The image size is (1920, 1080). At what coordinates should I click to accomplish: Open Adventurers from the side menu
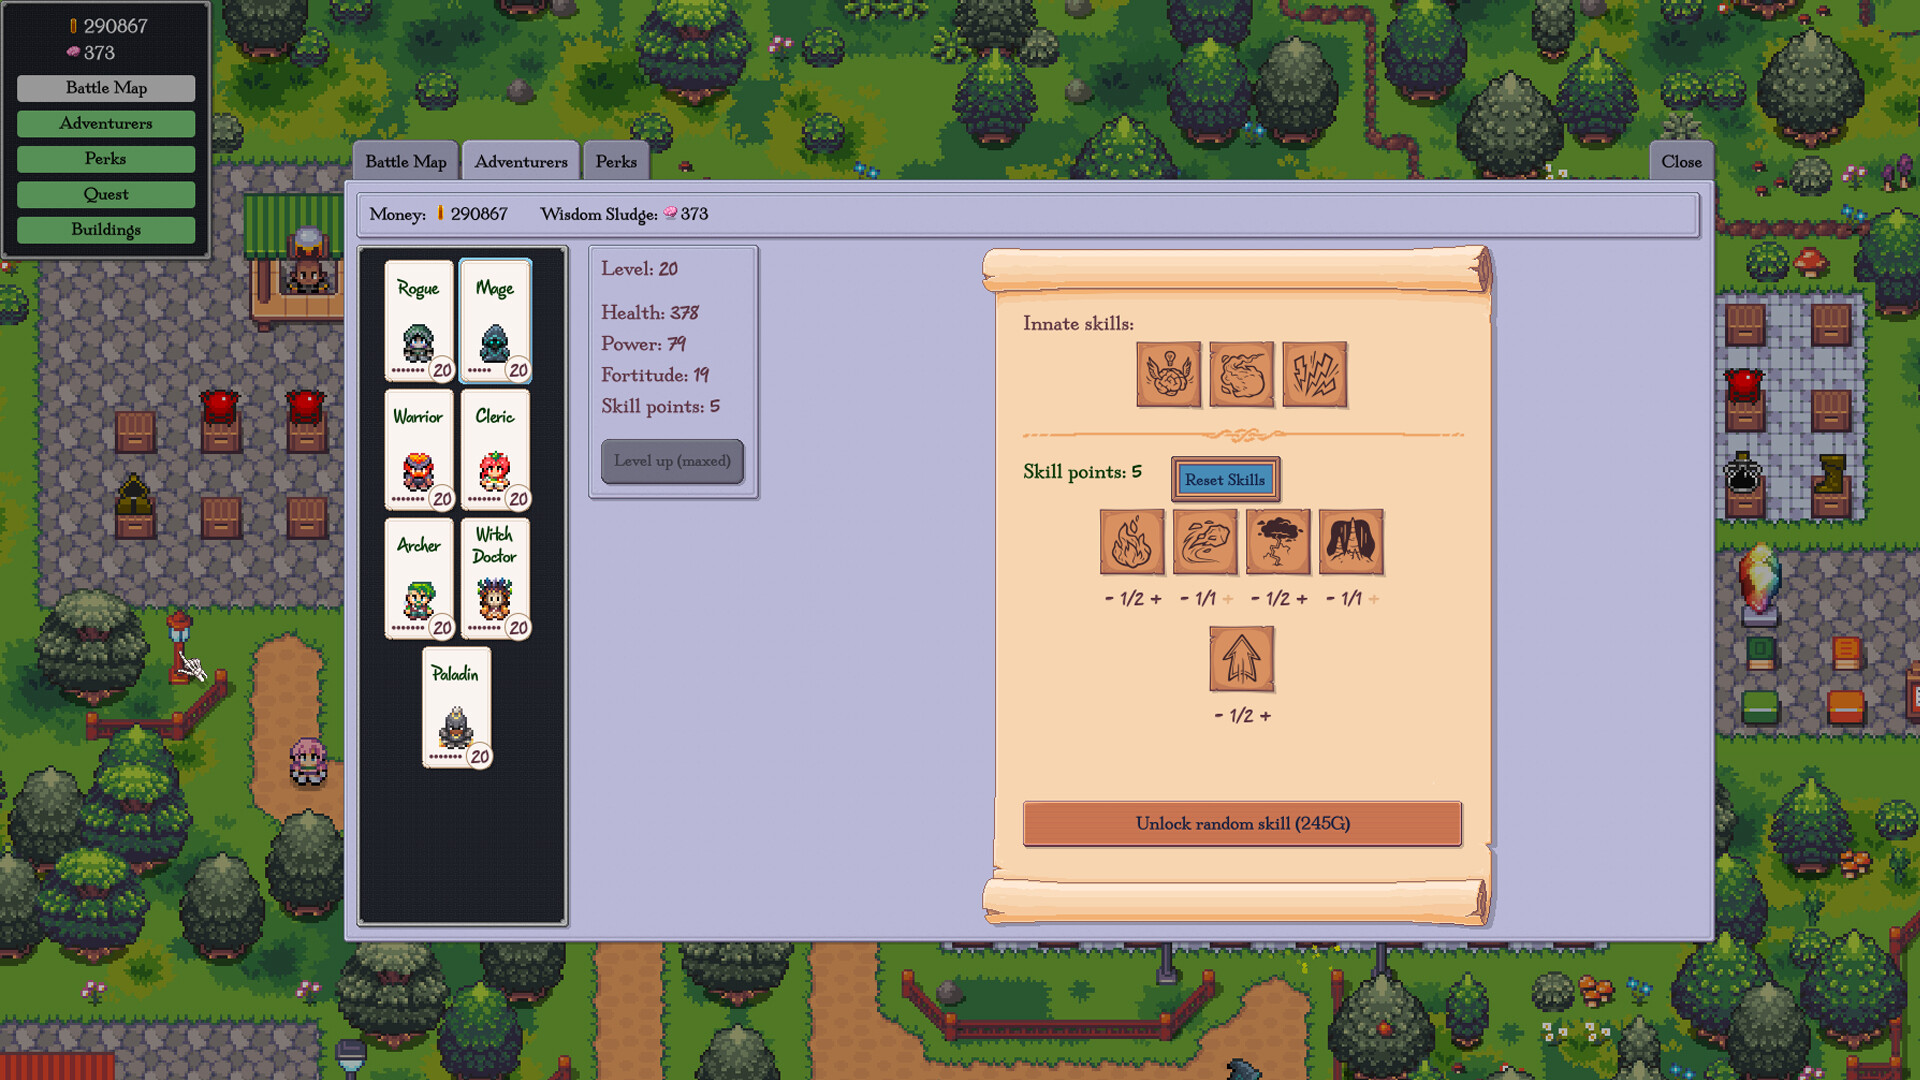pyautogui.click(x=106, y=124)
